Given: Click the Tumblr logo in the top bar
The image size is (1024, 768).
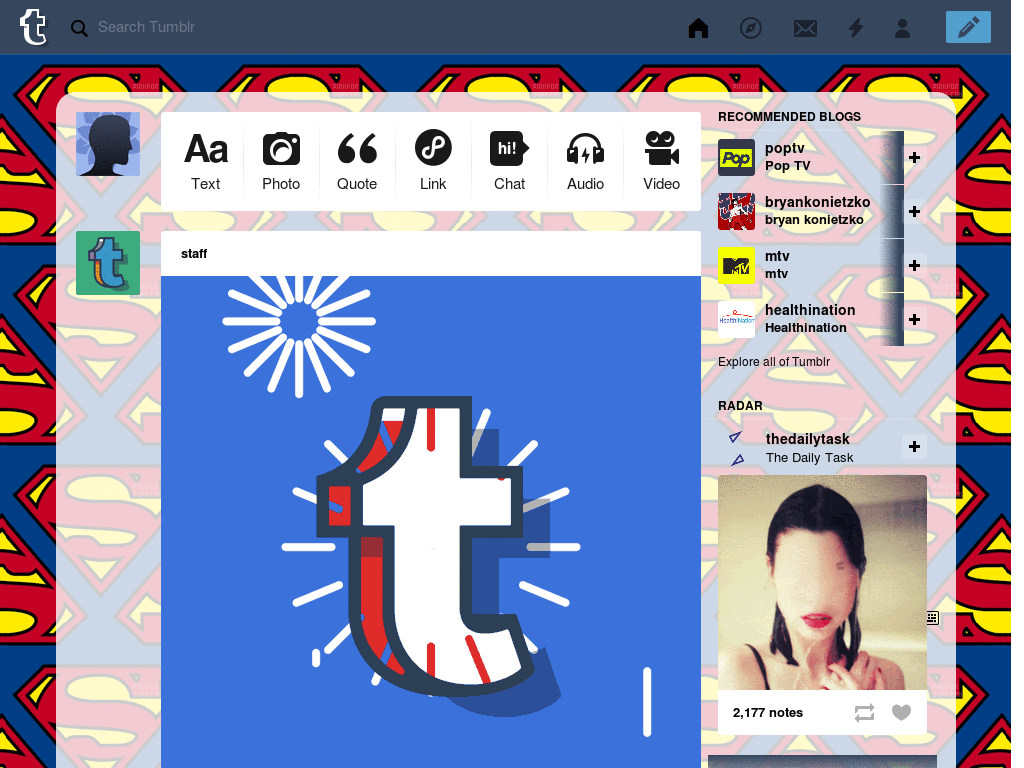Looking at the screenshot, I should [33, 27].
